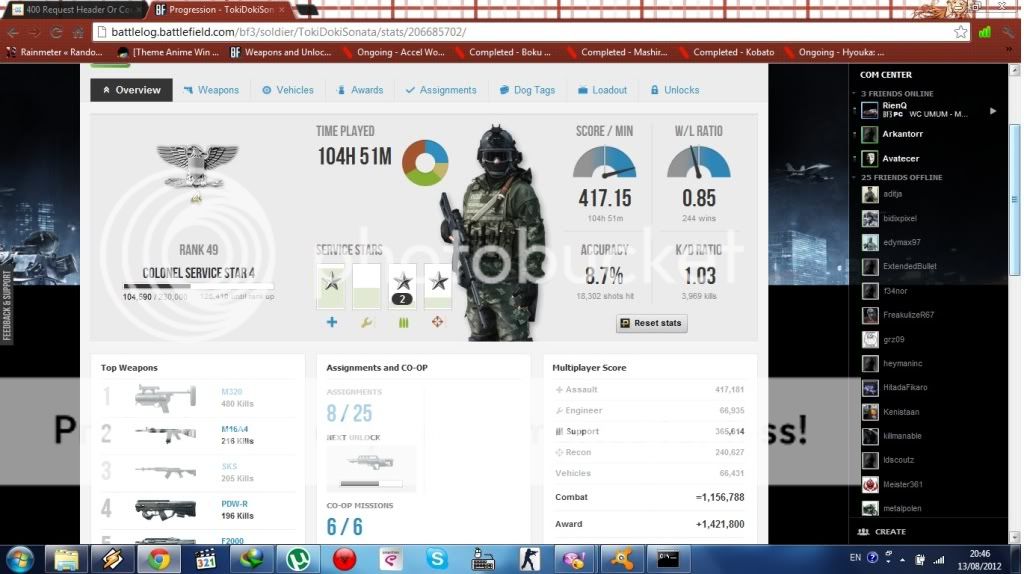Select friend Arkantorr in Com Center
This screenshot has height=574, width=1024.
pyautogui.click(x=902, y=134)
